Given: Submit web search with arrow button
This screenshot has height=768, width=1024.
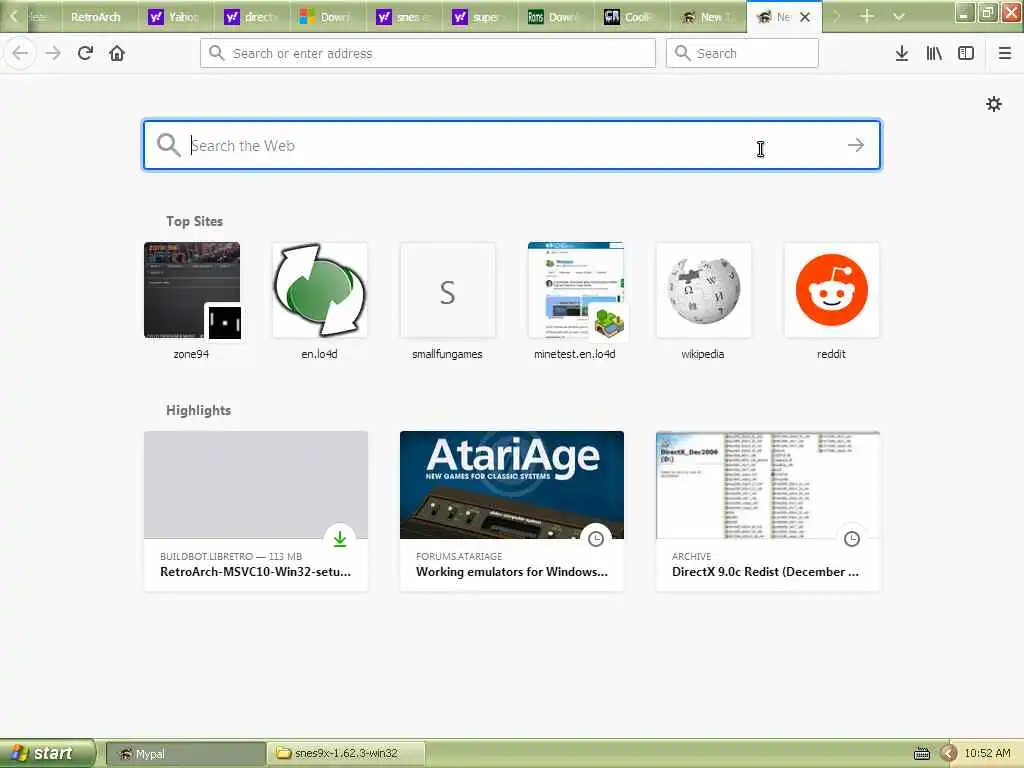Looking at the screenshot, I should [x=856, y=145].
